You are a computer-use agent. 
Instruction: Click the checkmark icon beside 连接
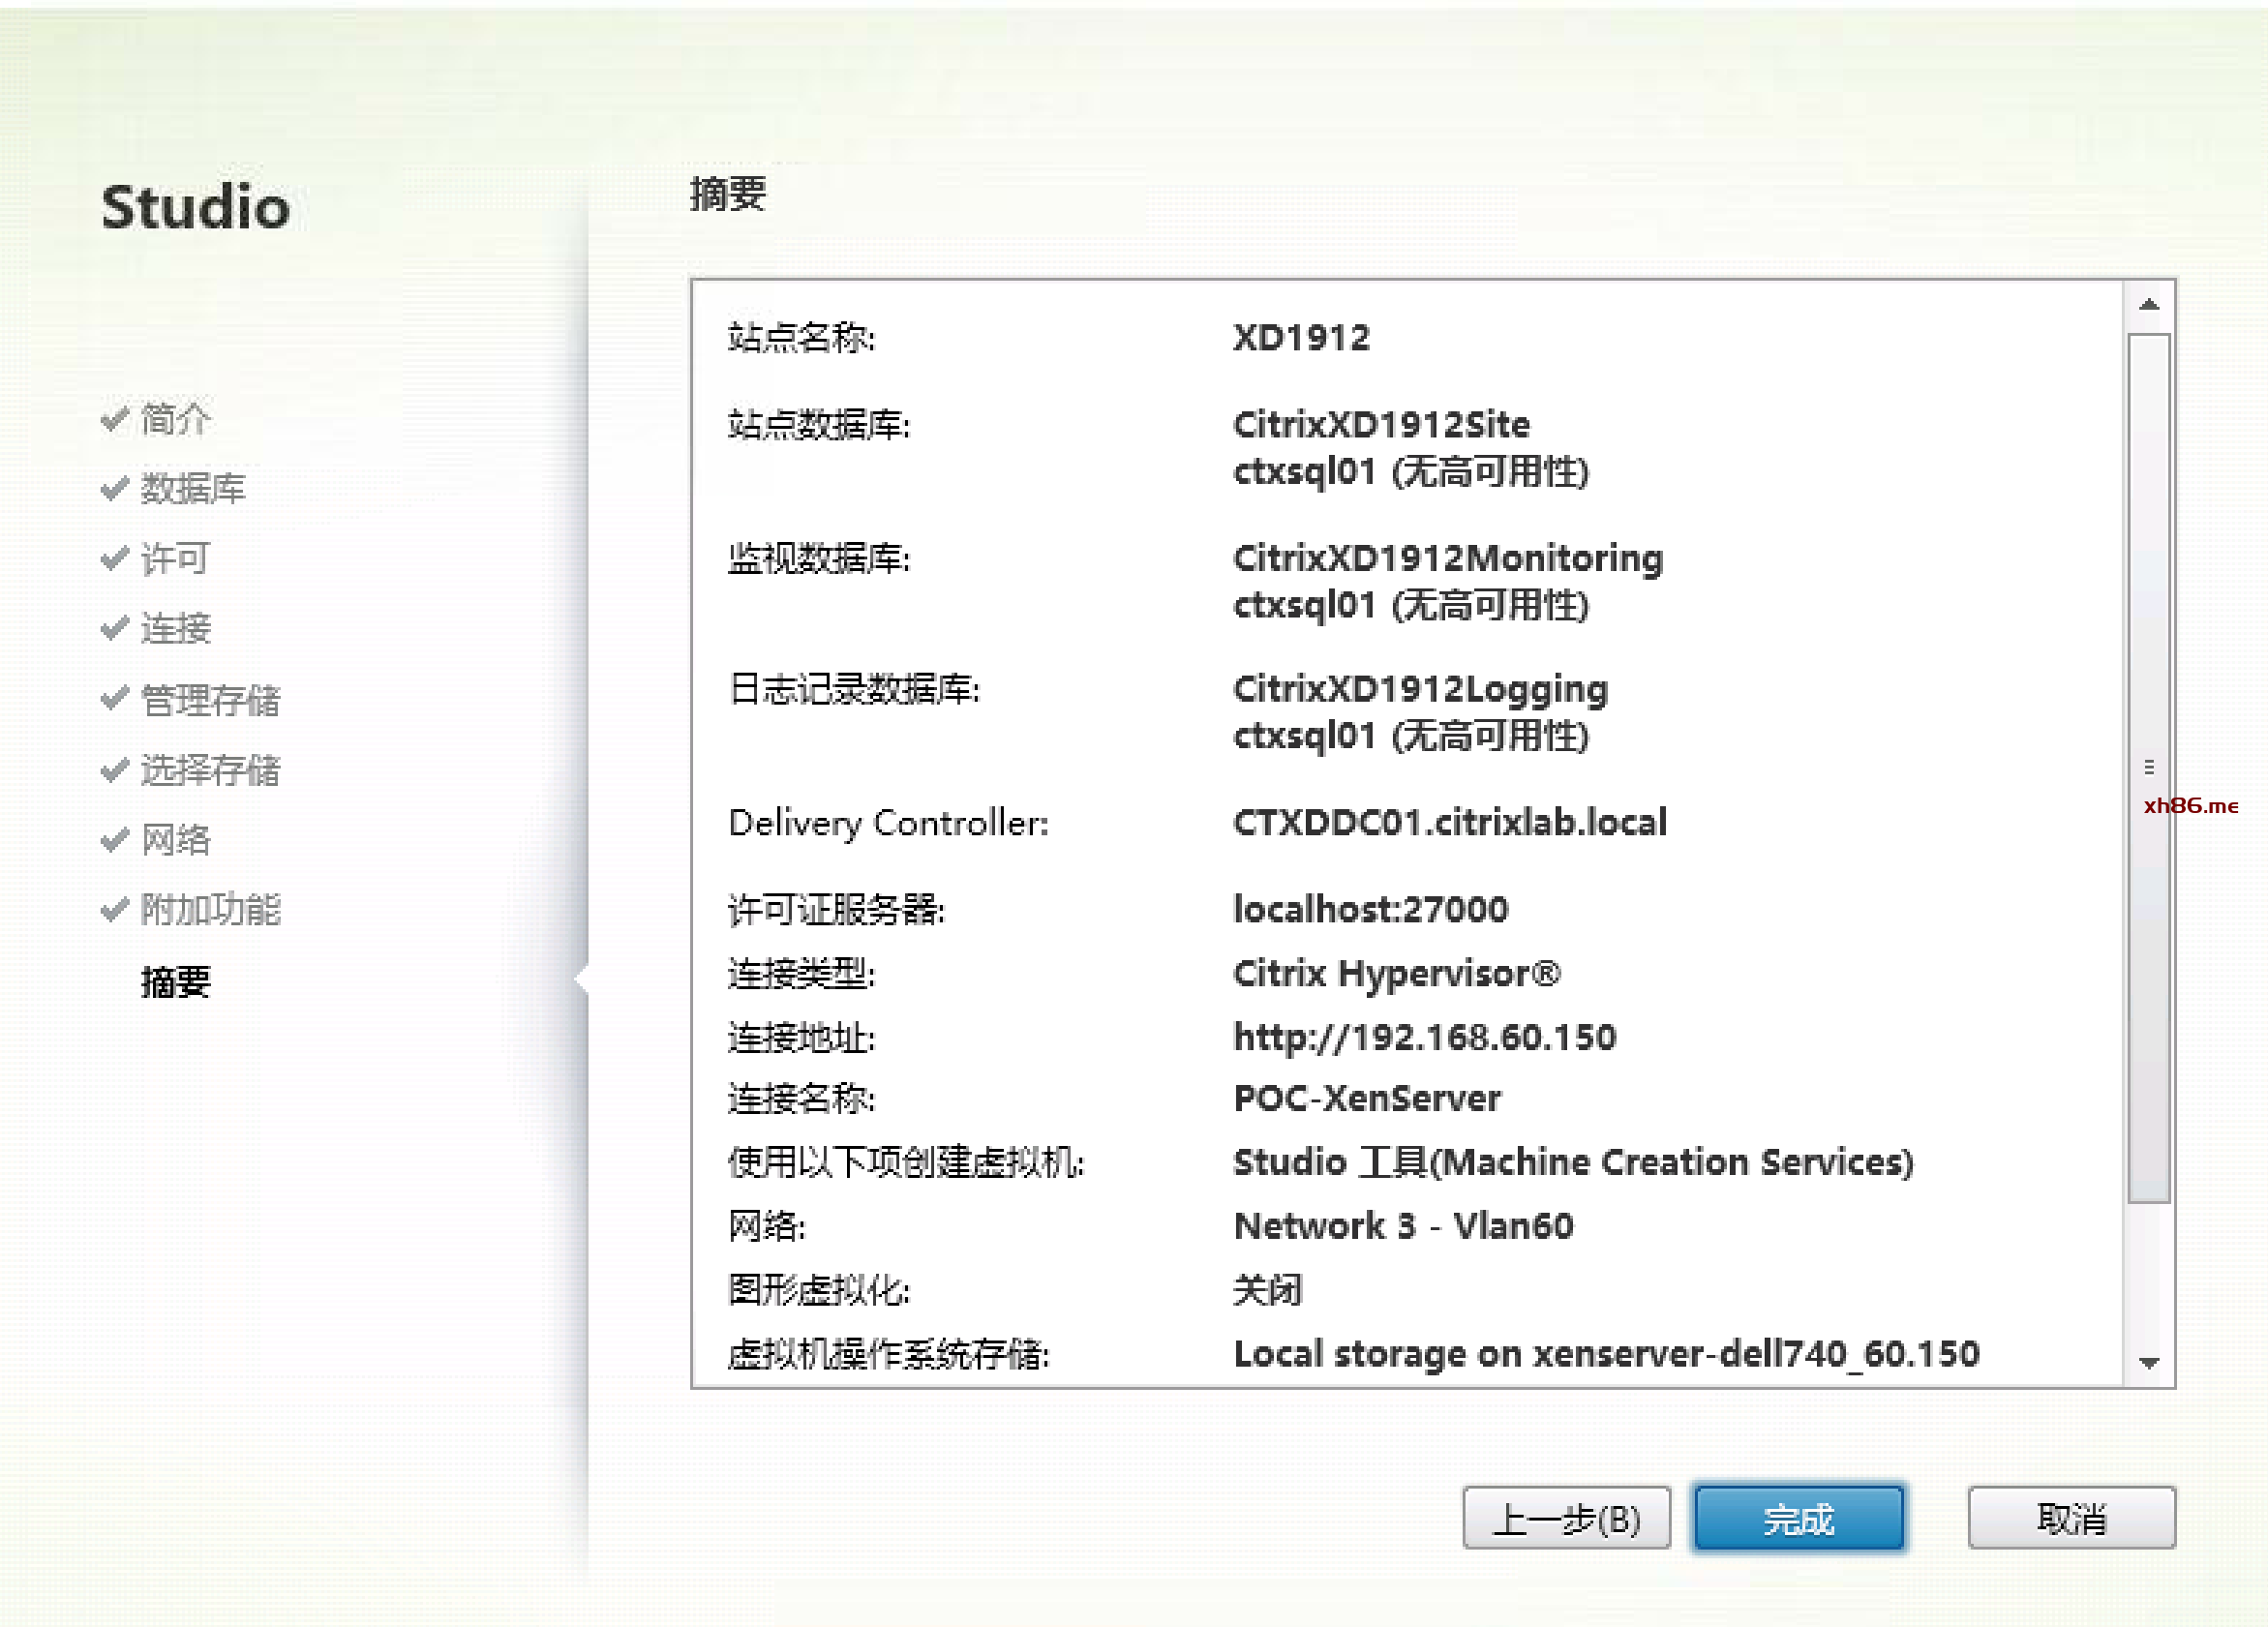tap(114, 628)
